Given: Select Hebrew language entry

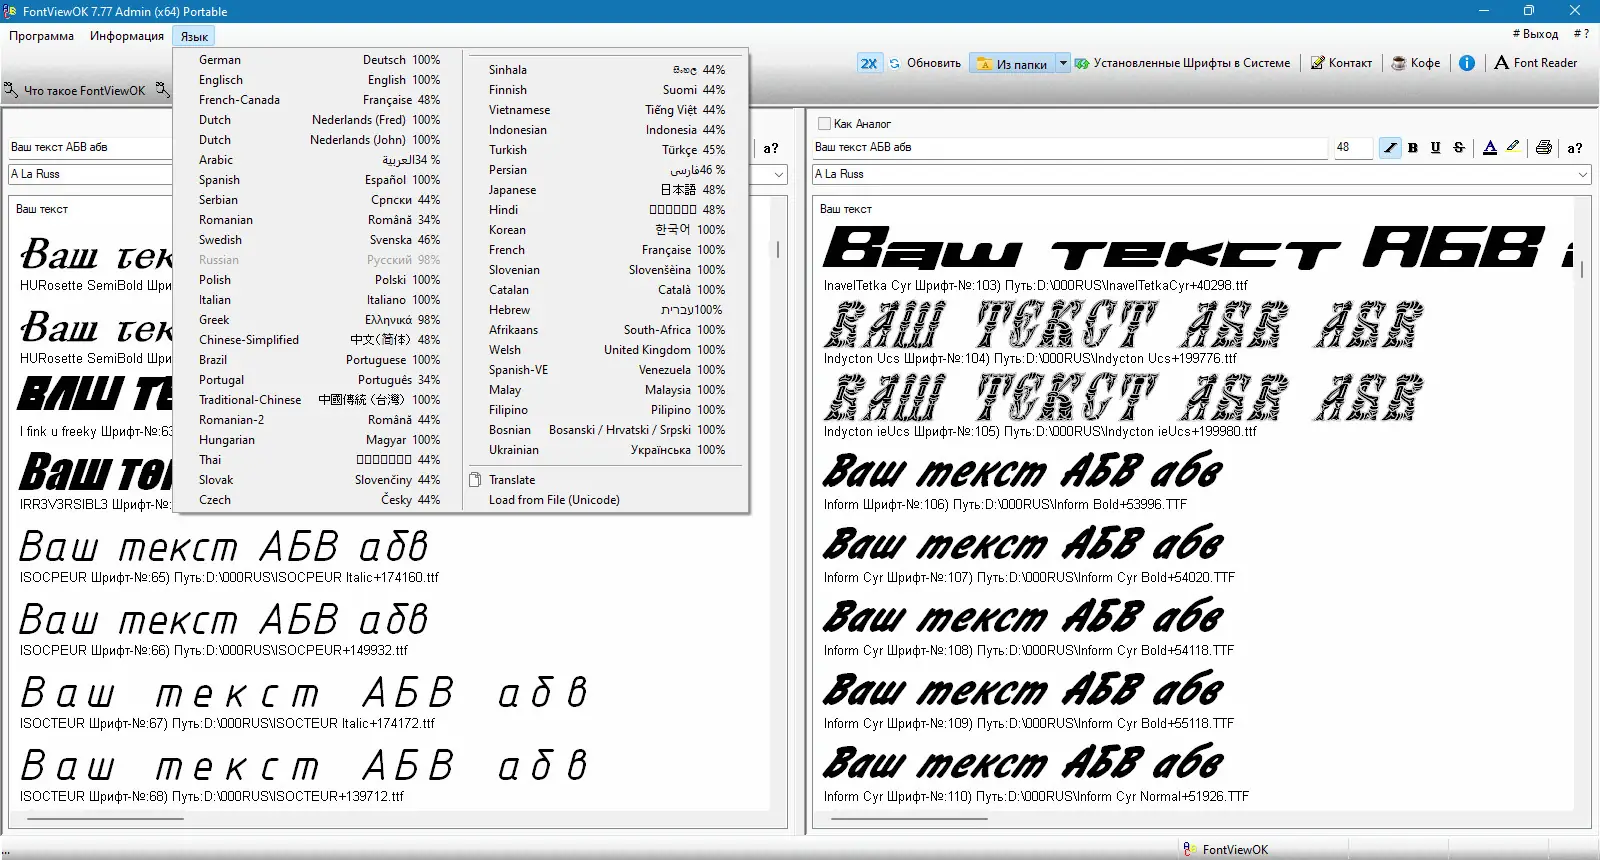Looking at the screenshot, I should pos(606,310).
